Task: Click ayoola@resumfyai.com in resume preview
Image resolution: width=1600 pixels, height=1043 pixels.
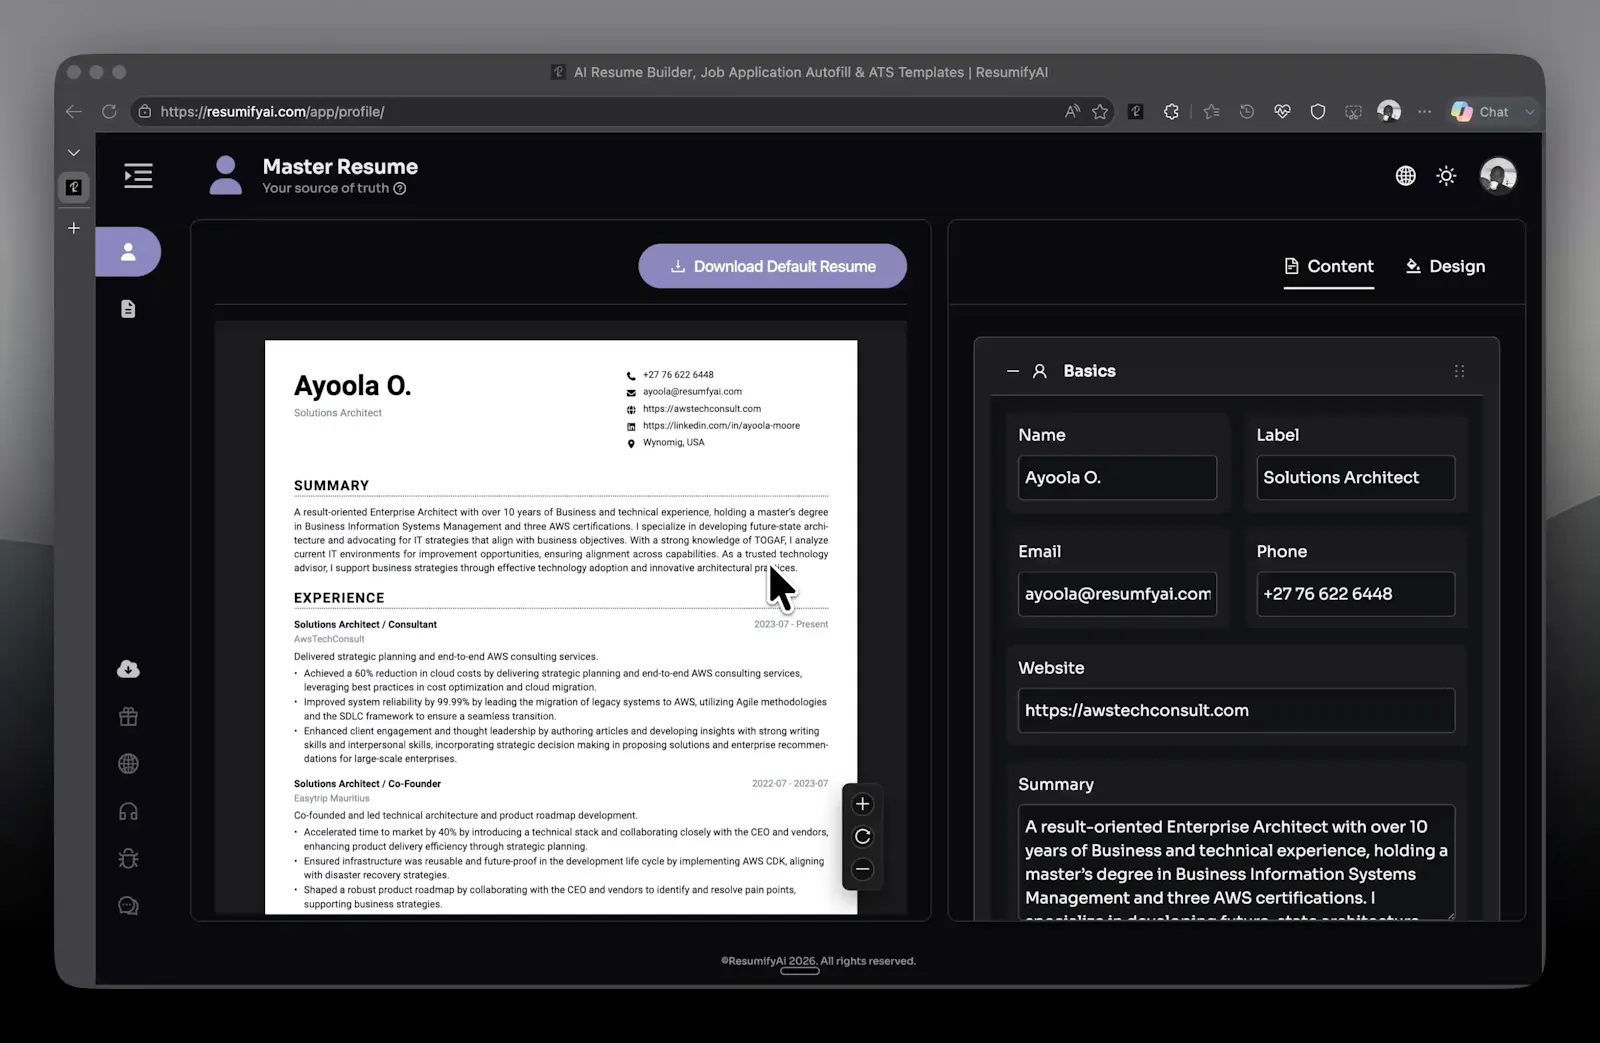Action: point(692,392)
